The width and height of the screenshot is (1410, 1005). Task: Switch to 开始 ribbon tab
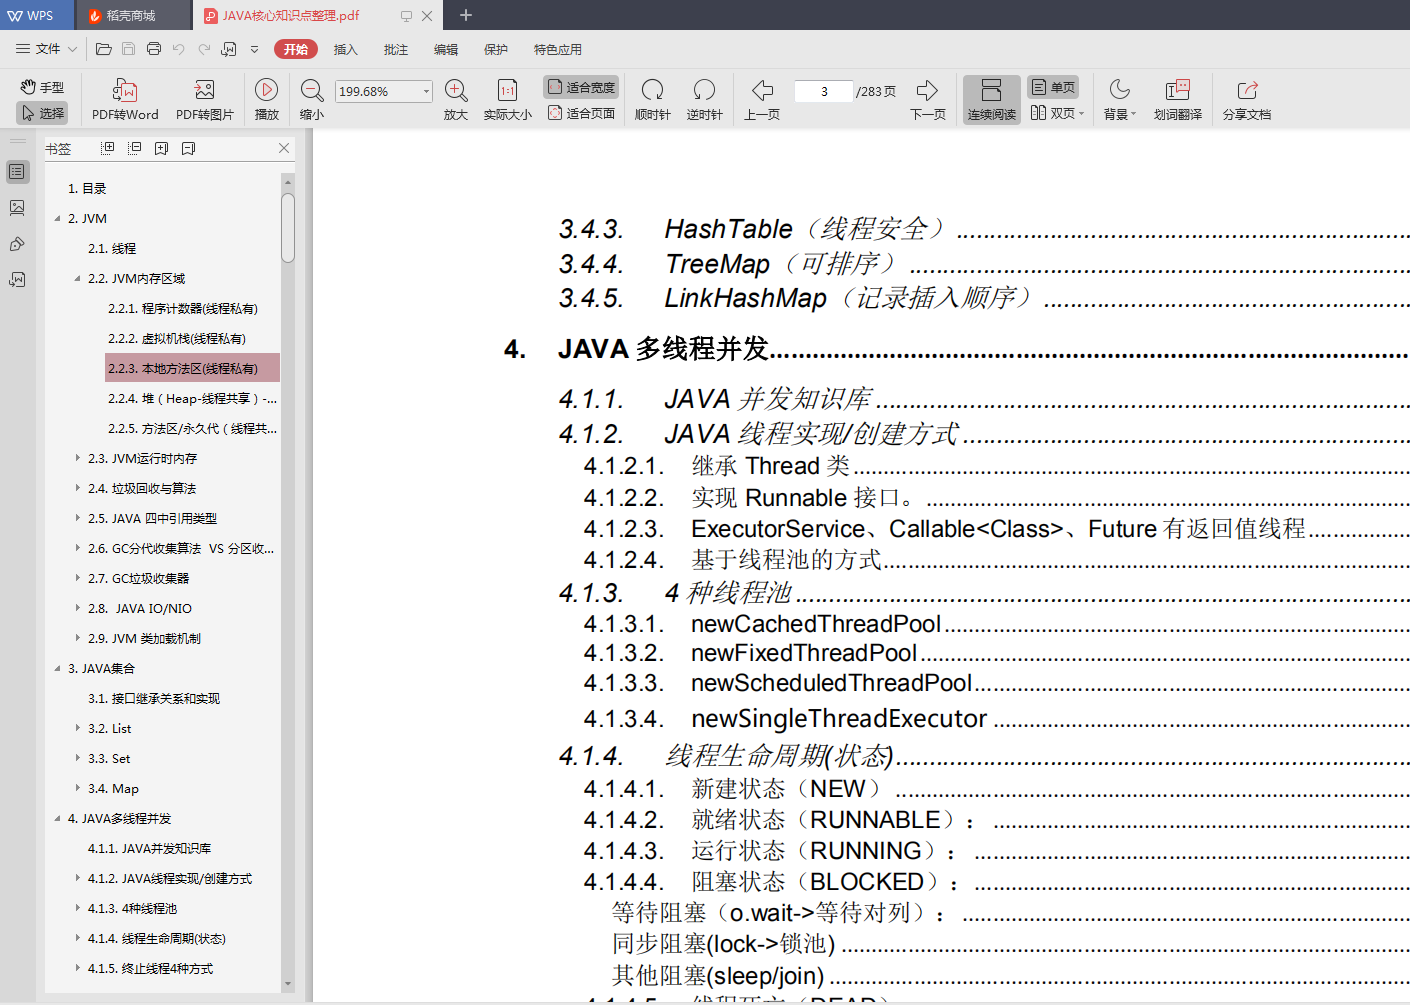296,49
